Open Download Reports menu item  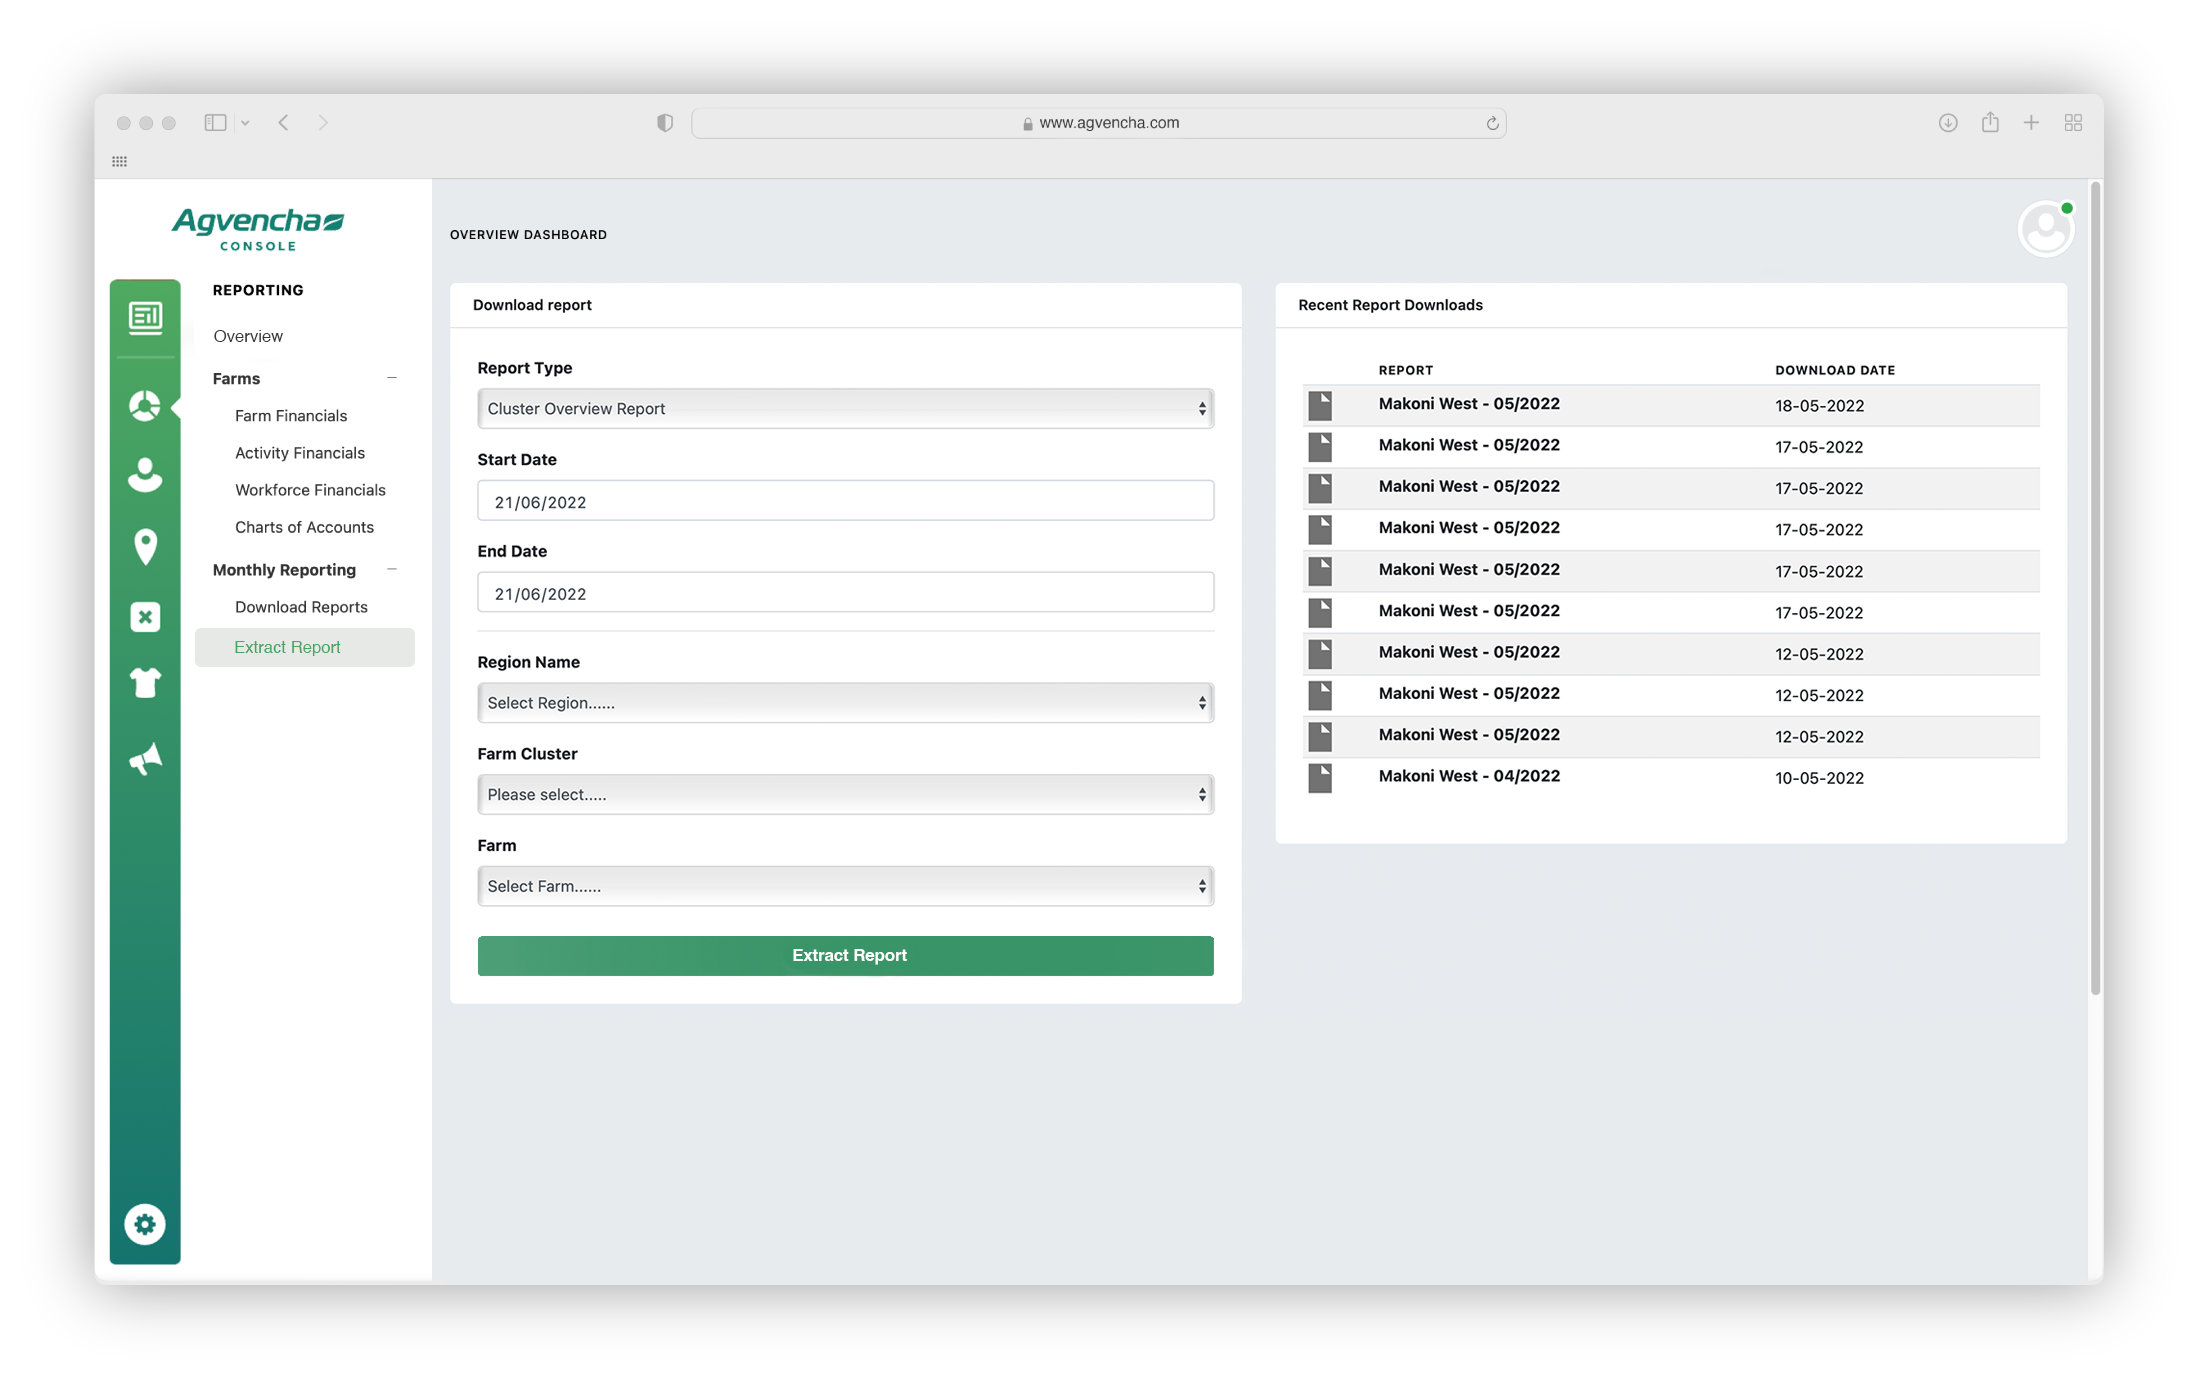(x=301, y=607)
